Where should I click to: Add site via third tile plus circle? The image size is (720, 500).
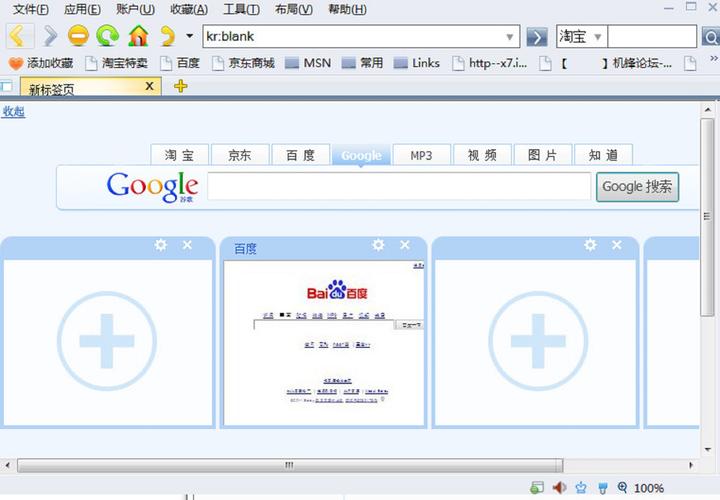click(538, 341)
